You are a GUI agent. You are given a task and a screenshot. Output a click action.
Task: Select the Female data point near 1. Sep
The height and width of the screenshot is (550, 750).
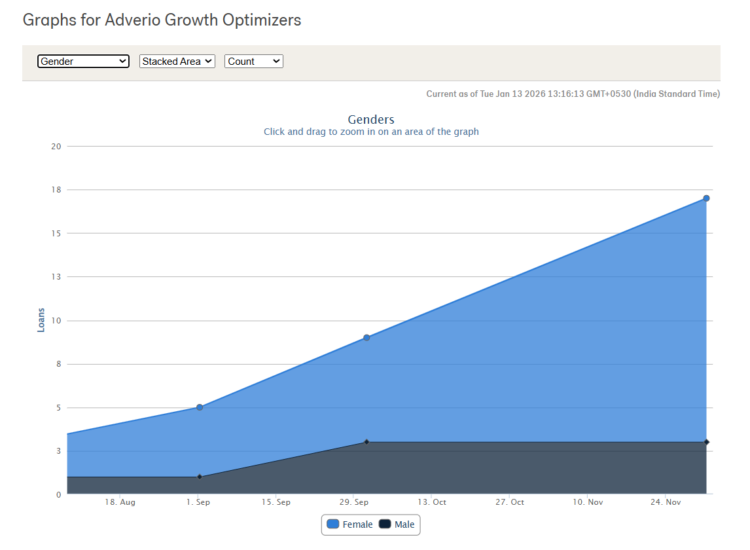200,407
